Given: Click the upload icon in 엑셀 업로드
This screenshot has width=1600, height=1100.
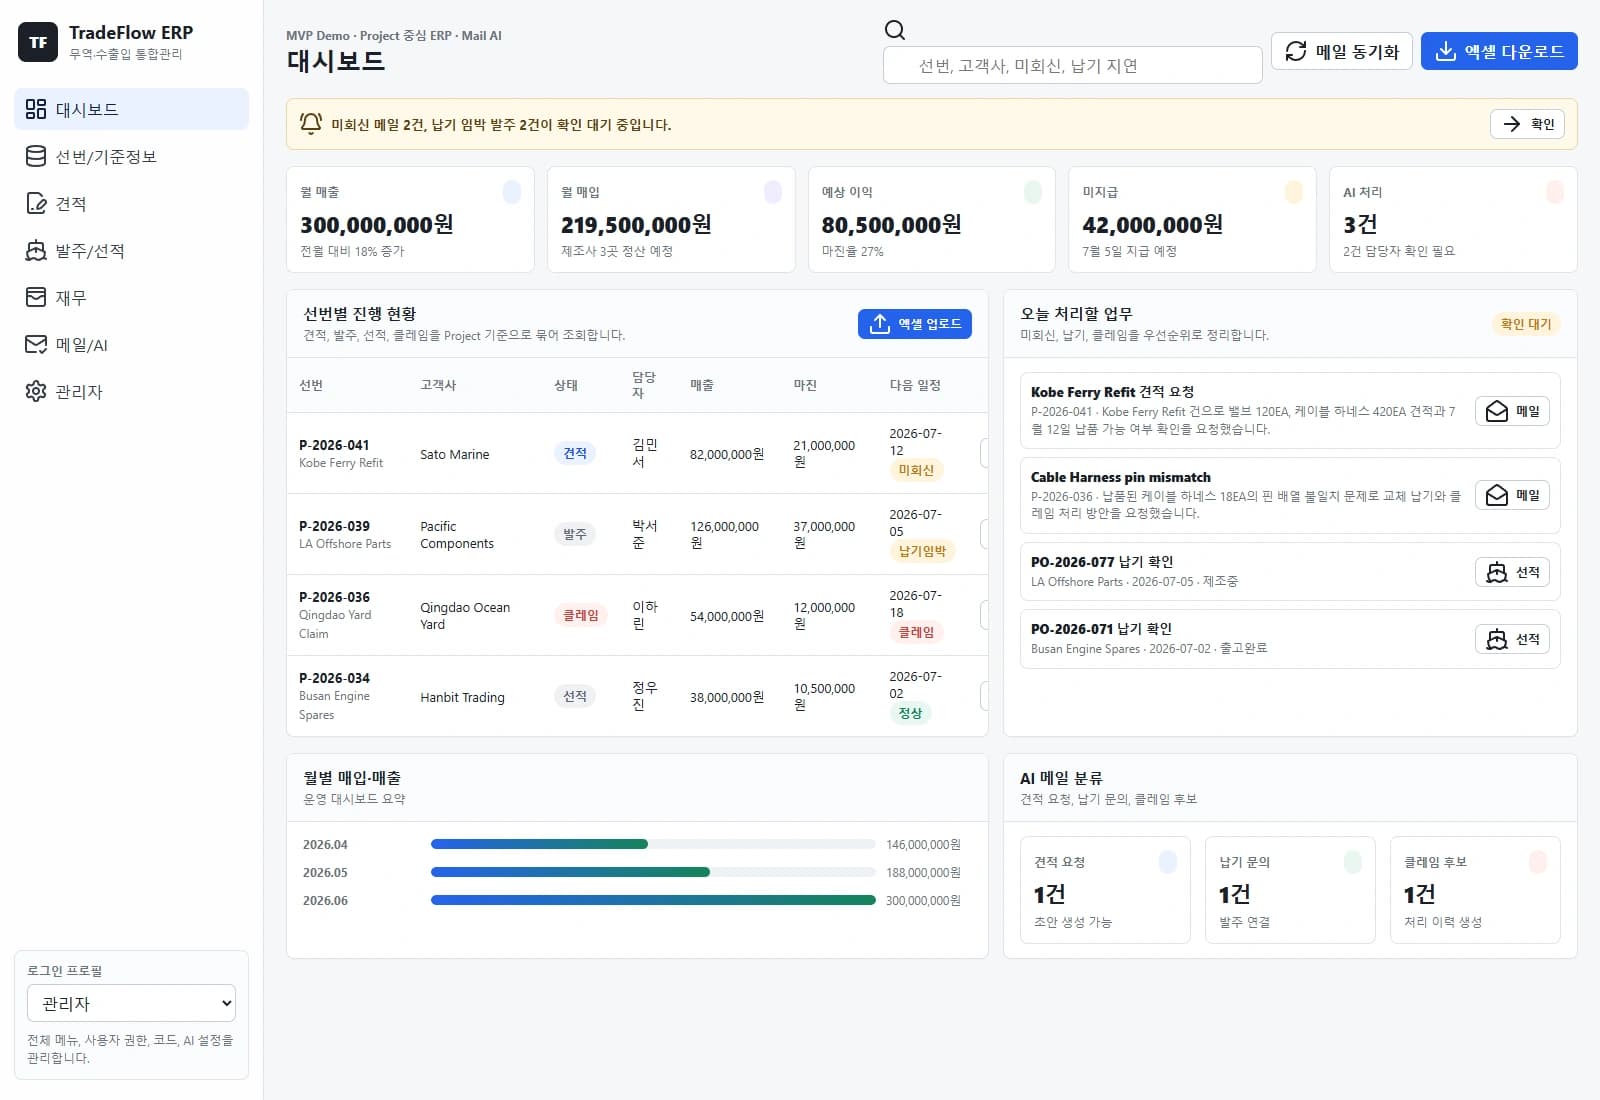Looking at the screenshot, I should click(880, 324).
